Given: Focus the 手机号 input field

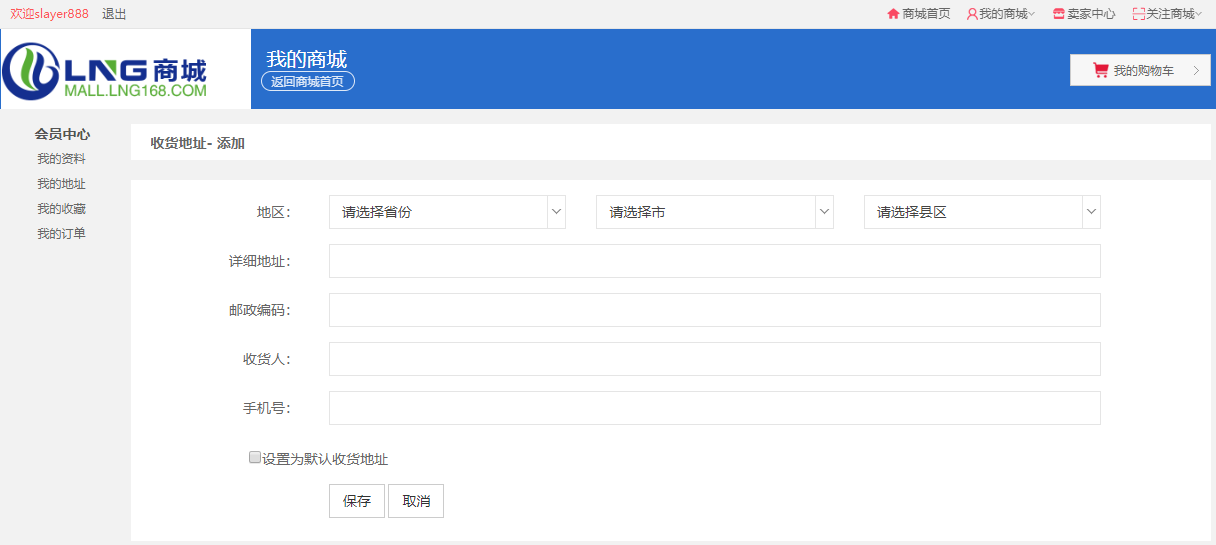Looking at the screenshot, I should [x=714, y=408].
